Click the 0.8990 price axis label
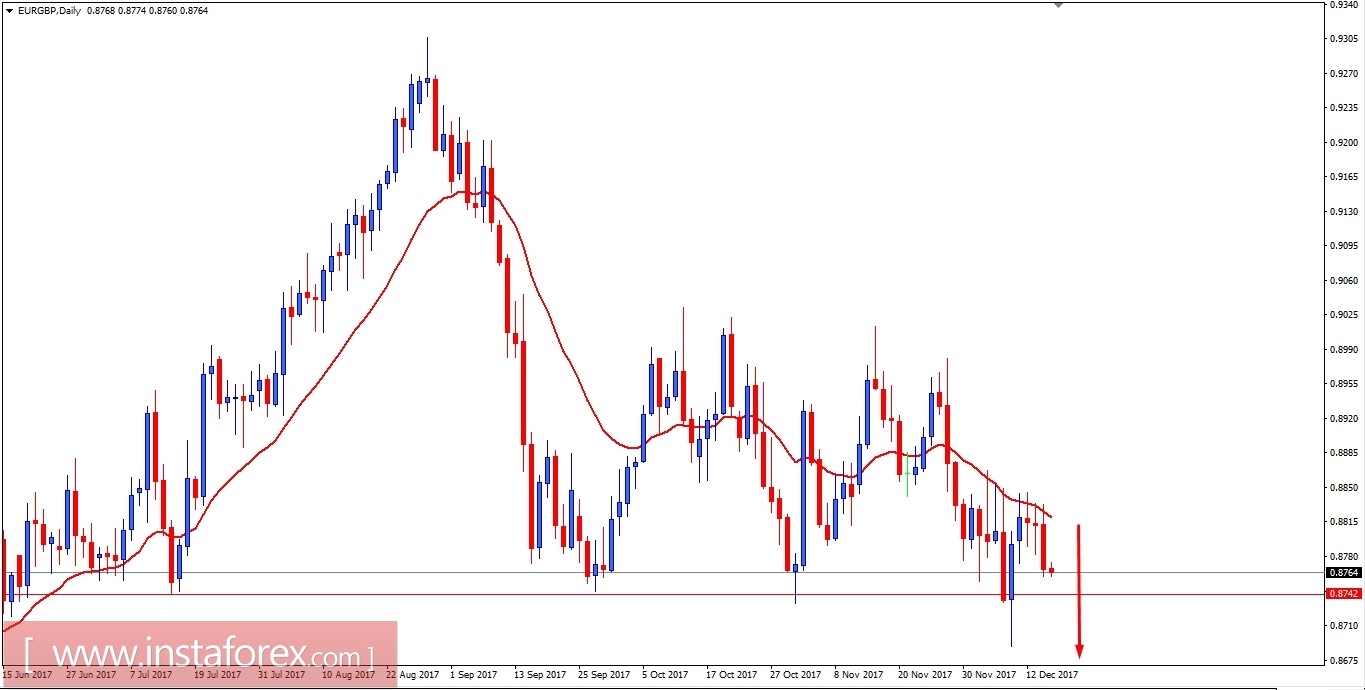The width and height of the screenshot is (1365, 690). point(1344,350)
